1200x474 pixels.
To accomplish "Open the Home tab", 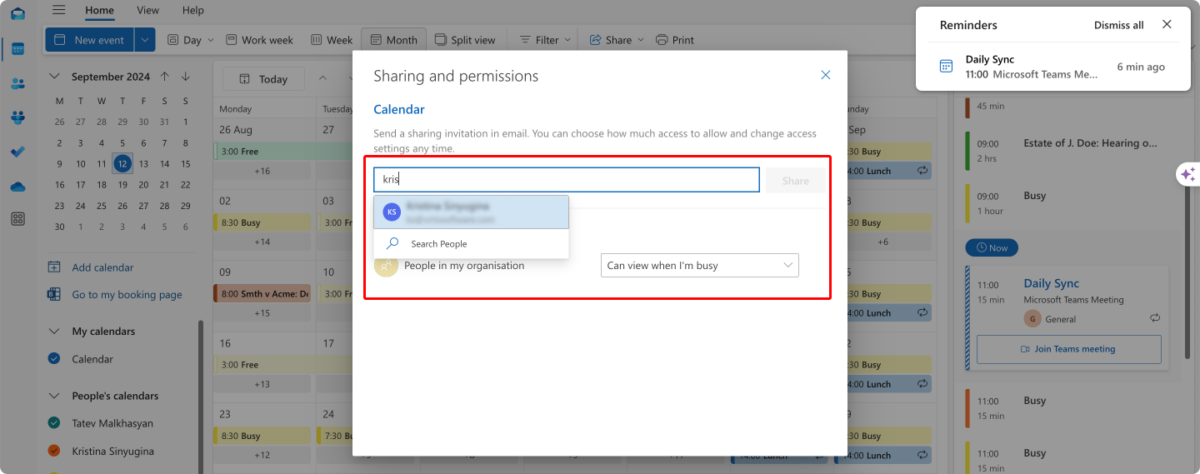I will coord(100,10).
